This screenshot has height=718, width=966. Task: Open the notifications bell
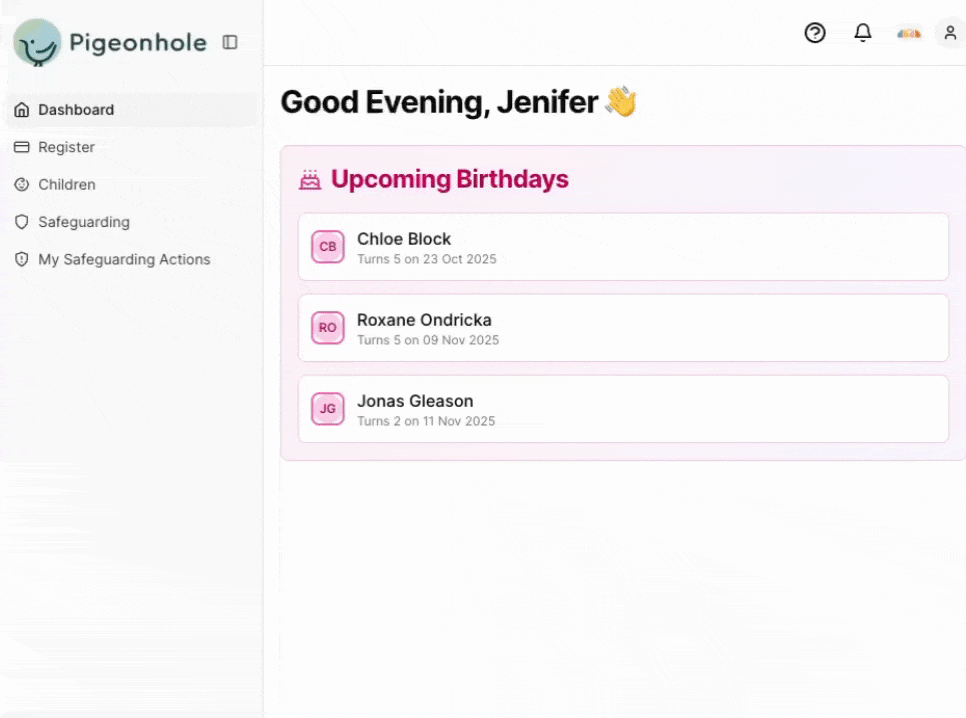(862, 33)
